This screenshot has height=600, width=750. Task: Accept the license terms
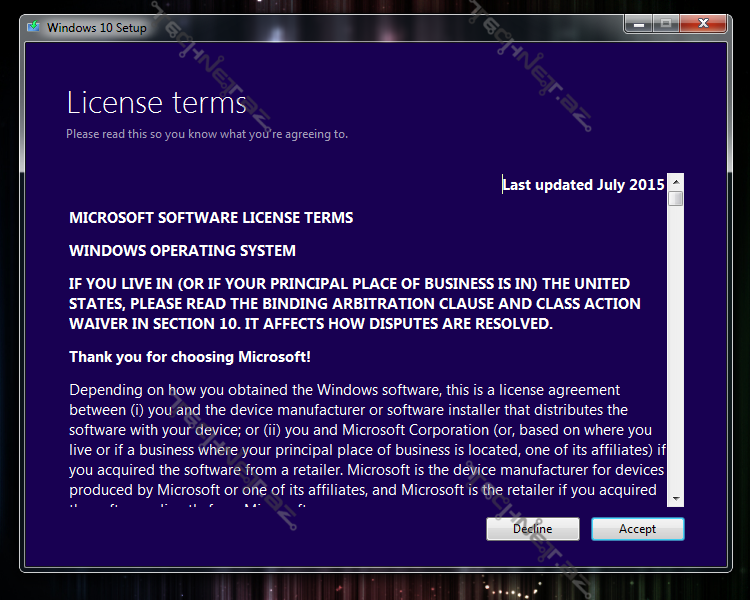coord(637,529)
